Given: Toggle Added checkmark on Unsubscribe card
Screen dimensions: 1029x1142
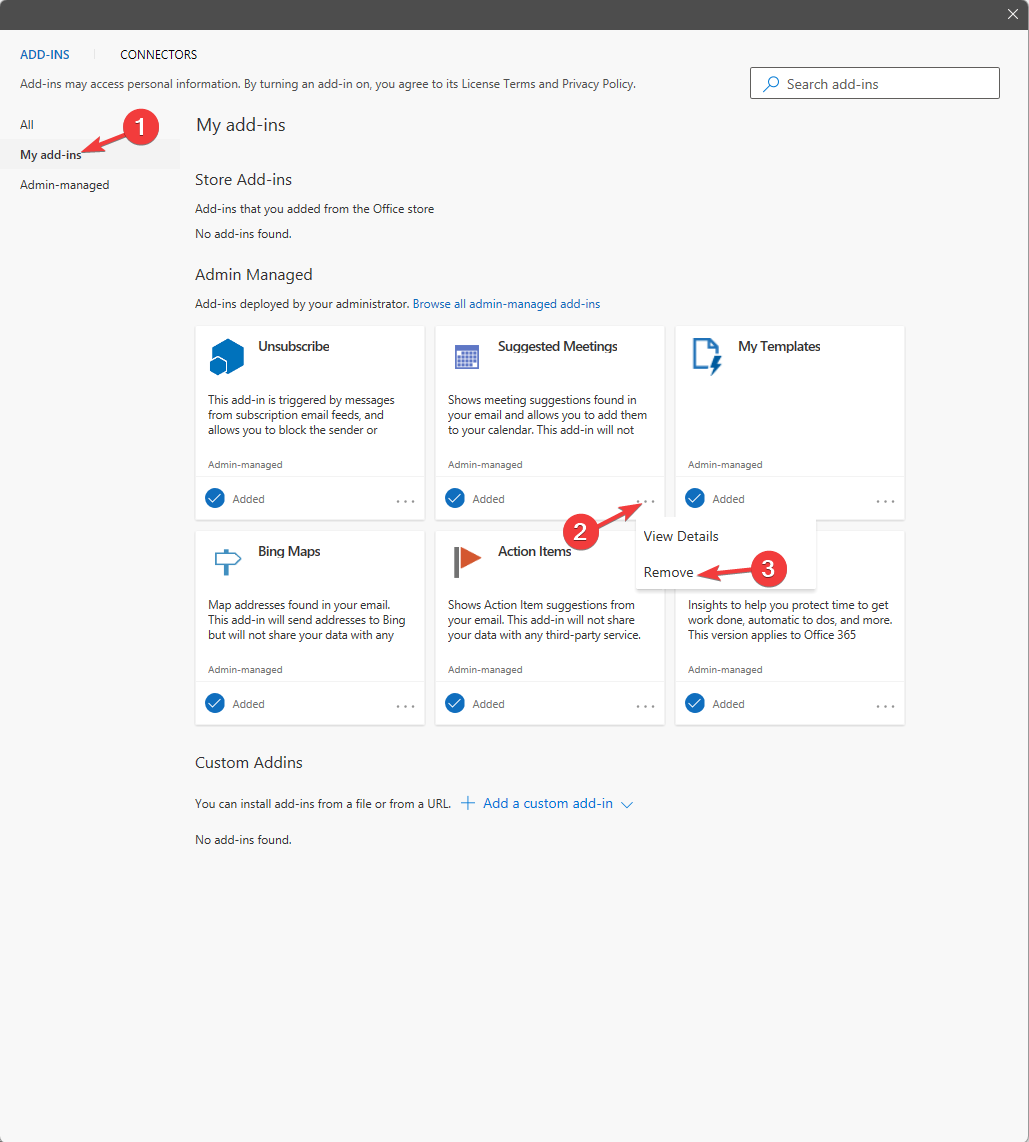Looking at the screenshot, I should tap(215, 498).
